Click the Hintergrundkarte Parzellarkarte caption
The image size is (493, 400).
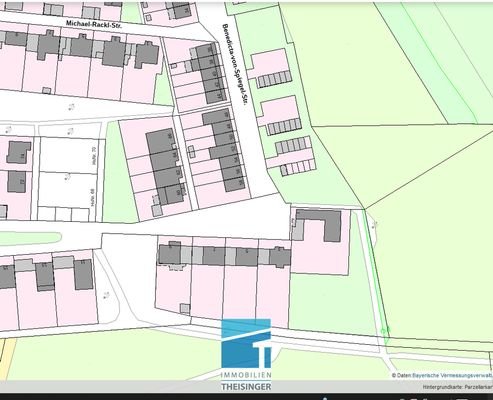[x=458, y=387]
